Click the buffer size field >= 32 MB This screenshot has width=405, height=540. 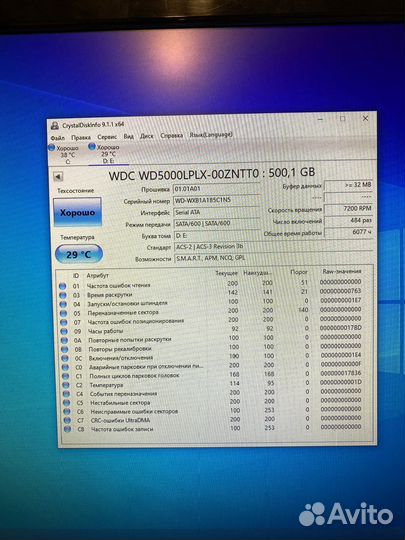[x=348, y=185]
